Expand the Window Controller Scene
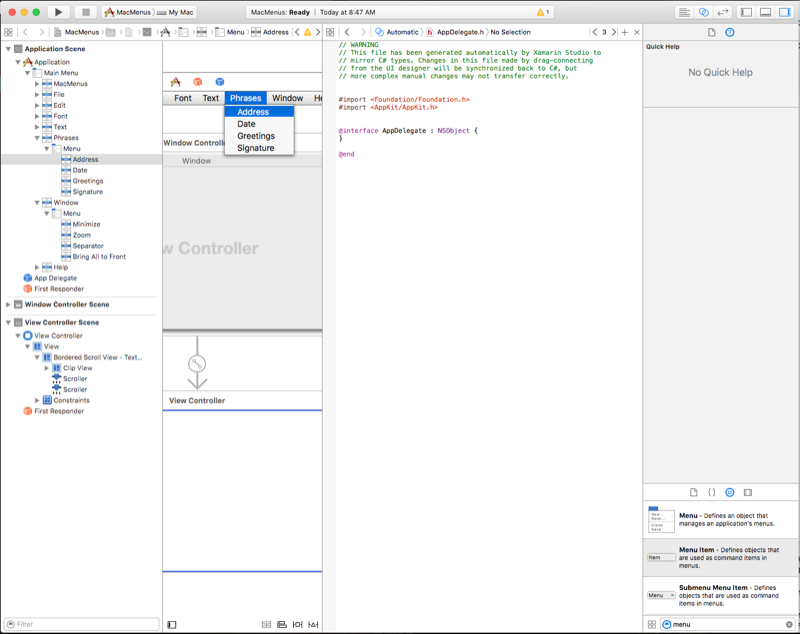The width and height of the screenshot is (800, 634). 9,305
